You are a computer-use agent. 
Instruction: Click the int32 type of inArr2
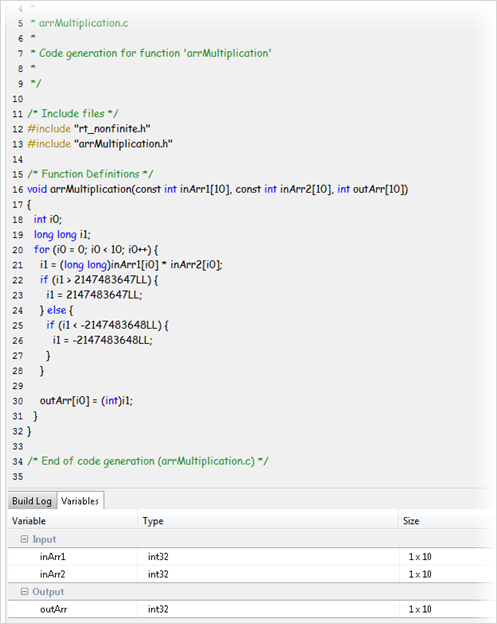(x=158, y=574)
